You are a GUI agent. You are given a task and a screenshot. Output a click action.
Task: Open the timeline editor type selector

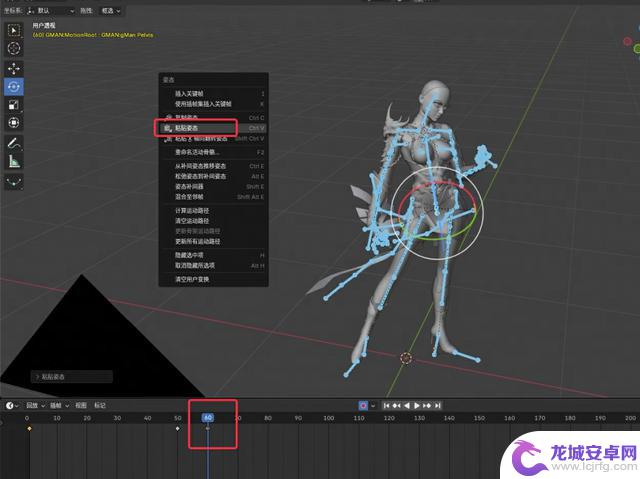(12, 406)
